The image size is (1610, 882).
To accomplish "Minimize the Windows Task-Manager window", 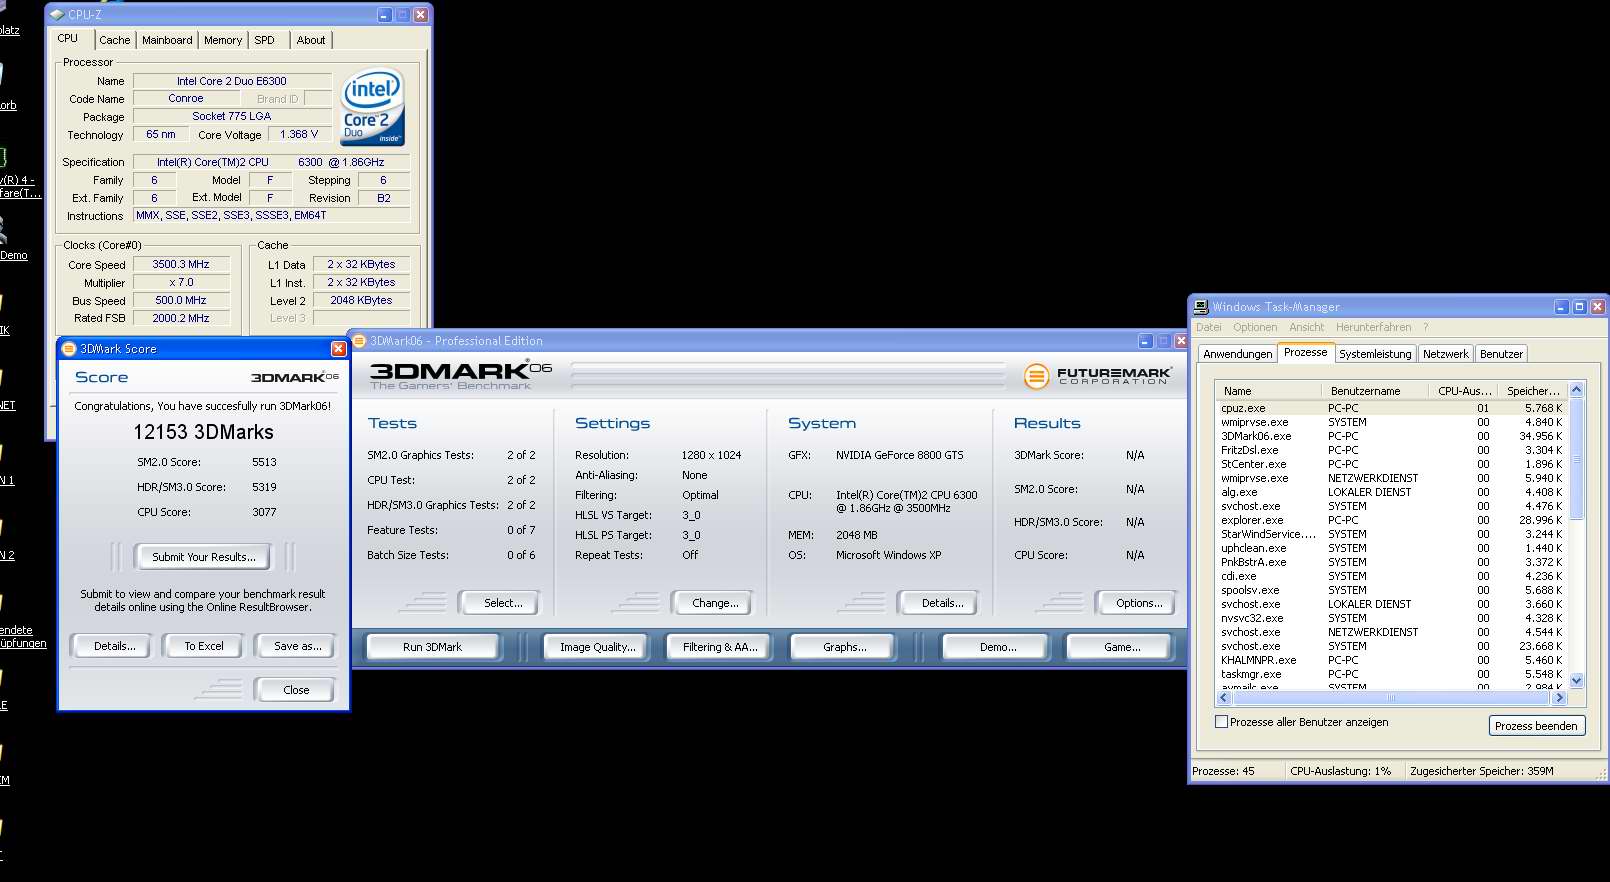I will pos(1561,307).
